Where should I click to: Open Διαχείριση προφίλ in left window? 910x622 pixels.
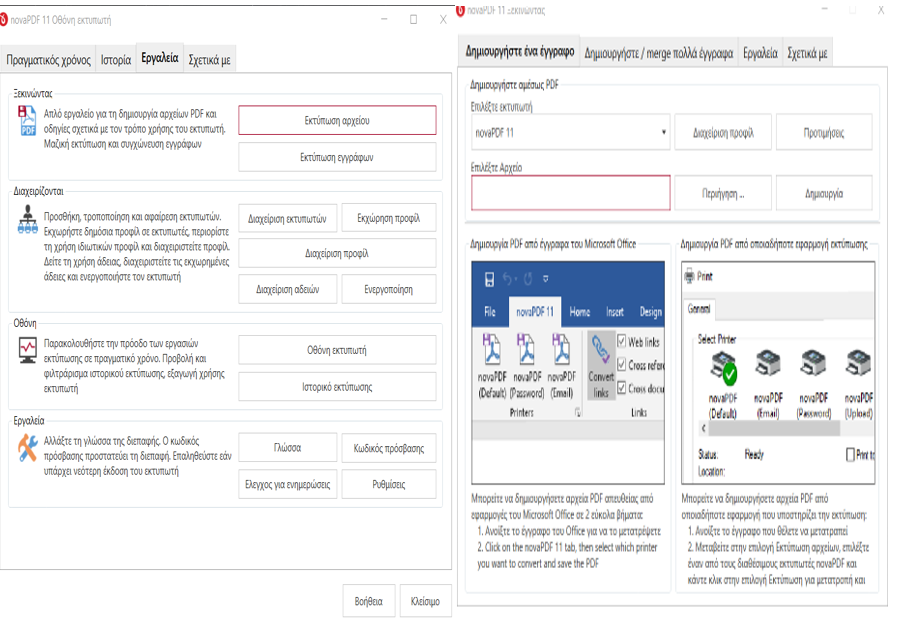[x=337, y=253]
